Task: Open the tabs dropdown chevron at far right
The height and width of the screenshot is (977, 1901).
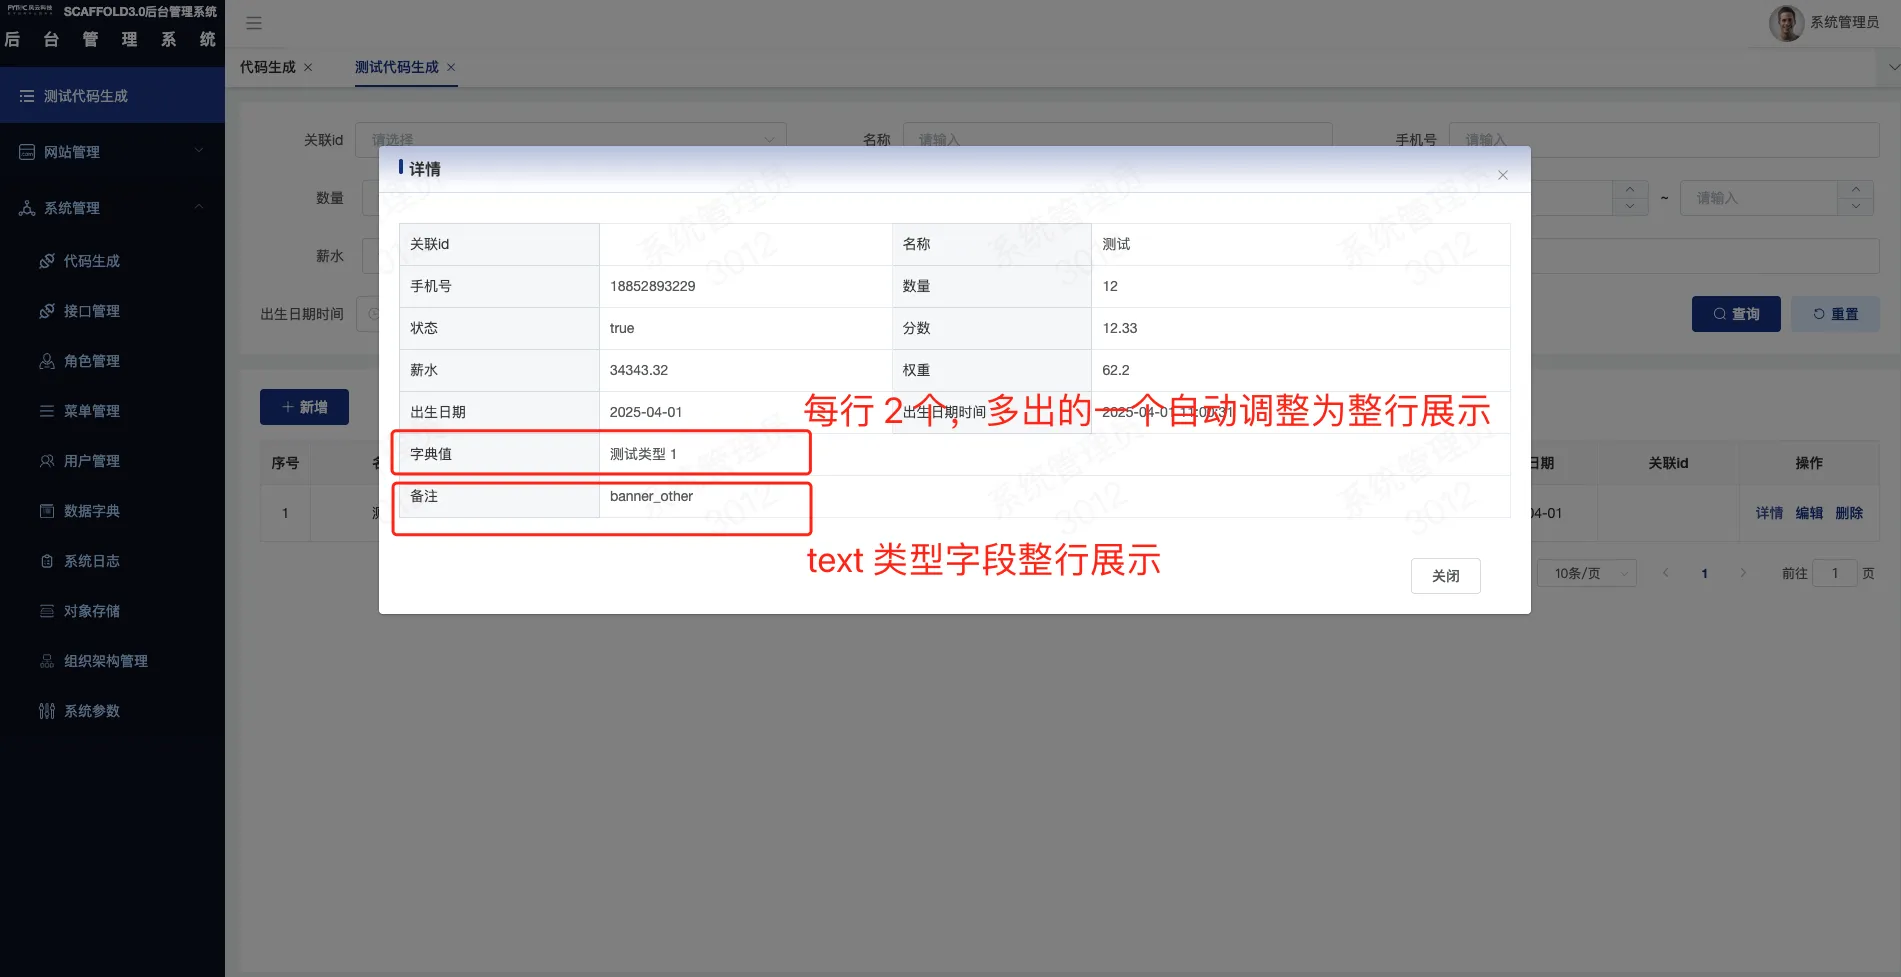Action: 1893,67
